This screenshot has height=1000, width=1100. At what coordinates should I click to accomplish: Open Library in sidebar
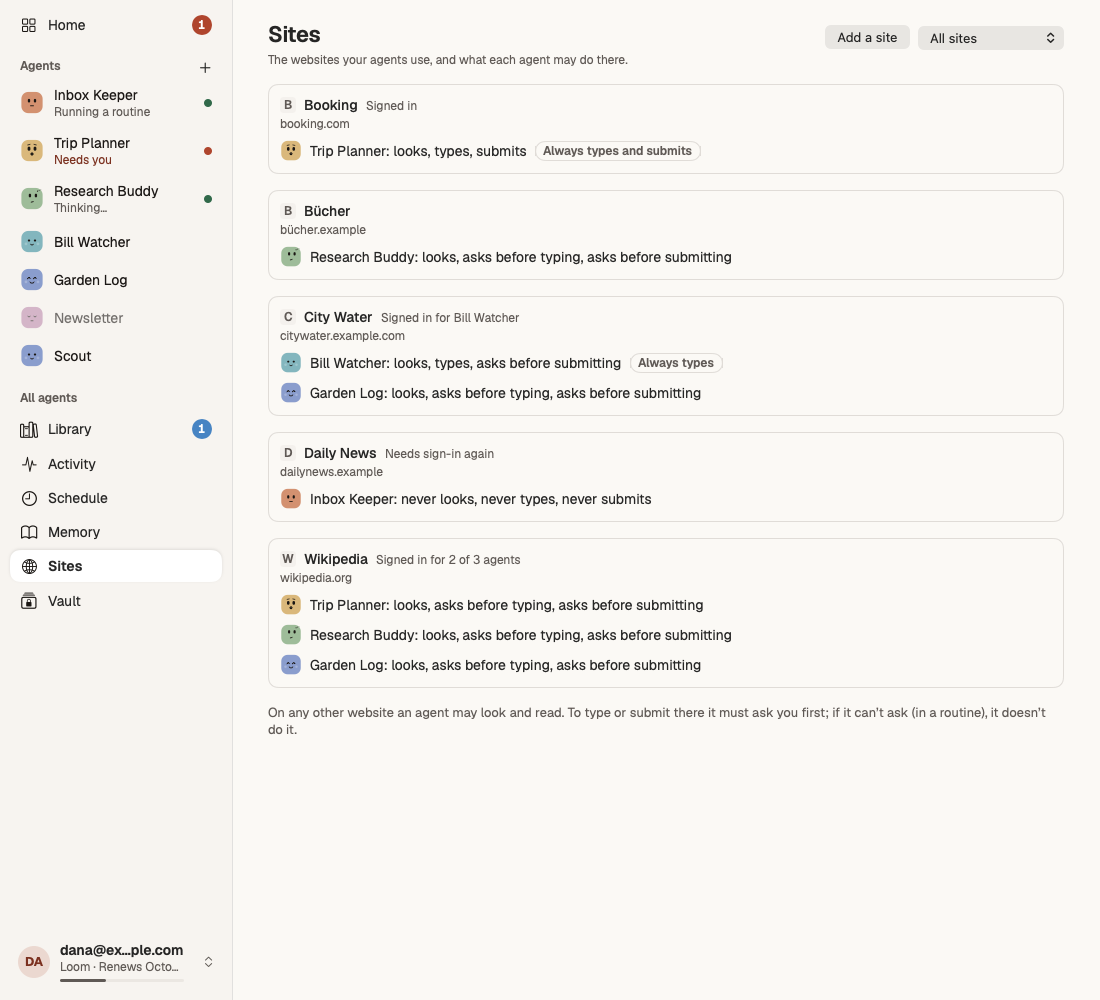(116, 429)
